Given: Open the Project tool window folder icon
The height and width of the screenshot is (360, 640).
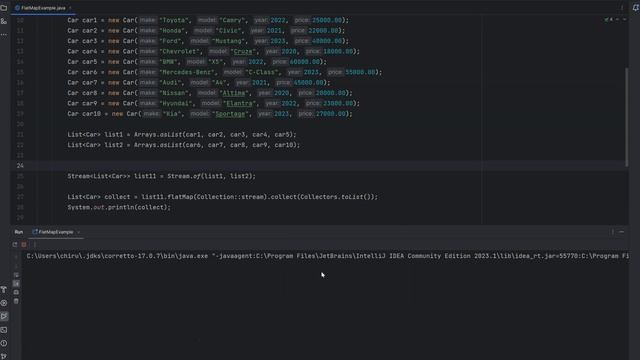Looking at the screenshot, I should [4, 7].
